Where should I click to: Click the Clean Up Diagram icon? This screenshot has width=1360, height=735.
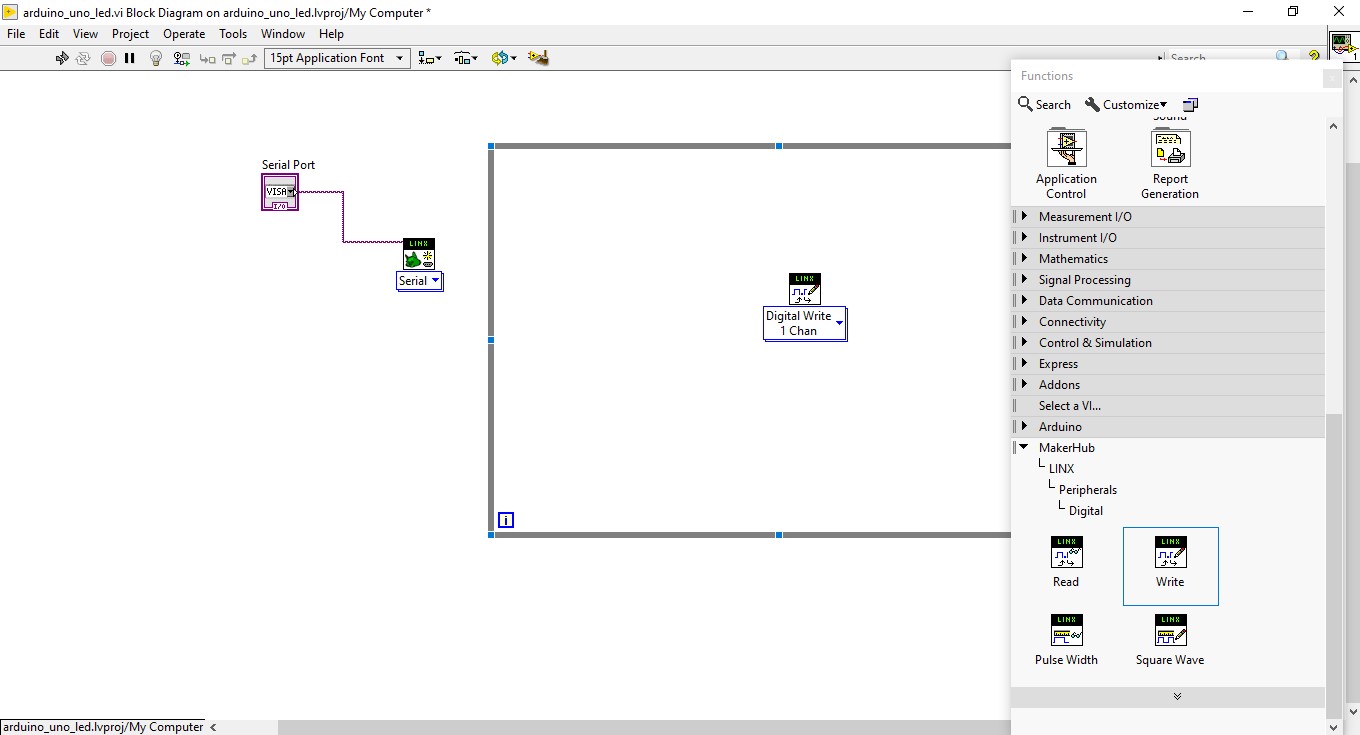pos(538,58)
